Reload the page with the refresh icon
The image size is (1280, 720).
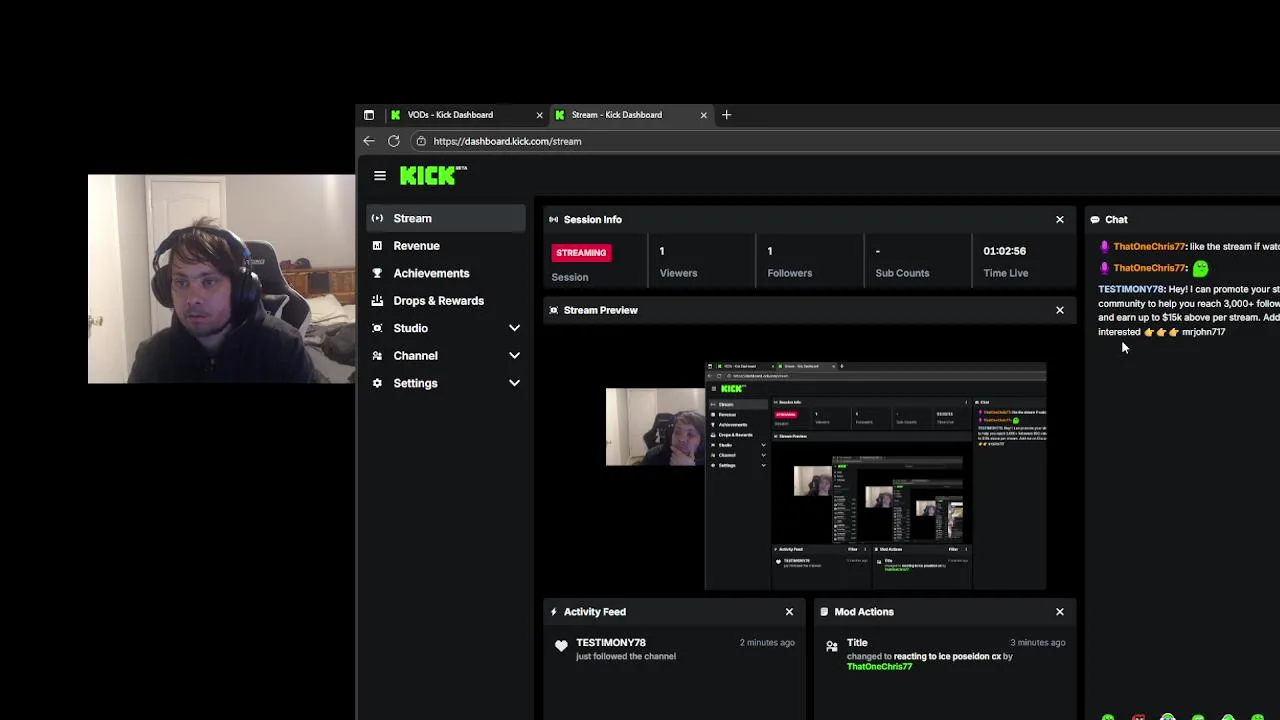coord(394,141)
